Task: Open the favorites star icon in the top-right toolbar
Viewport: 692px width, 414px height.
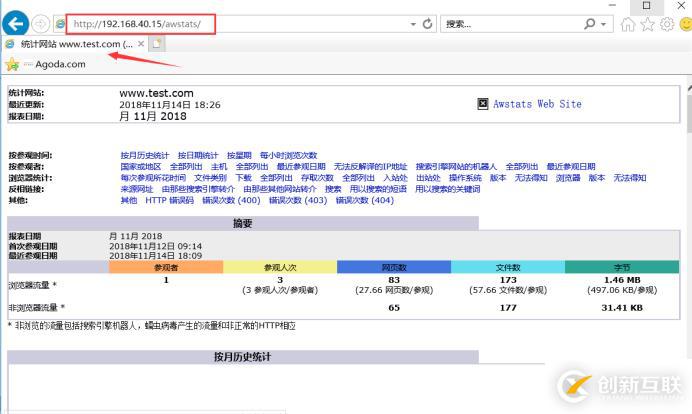Action: point(646,23)
